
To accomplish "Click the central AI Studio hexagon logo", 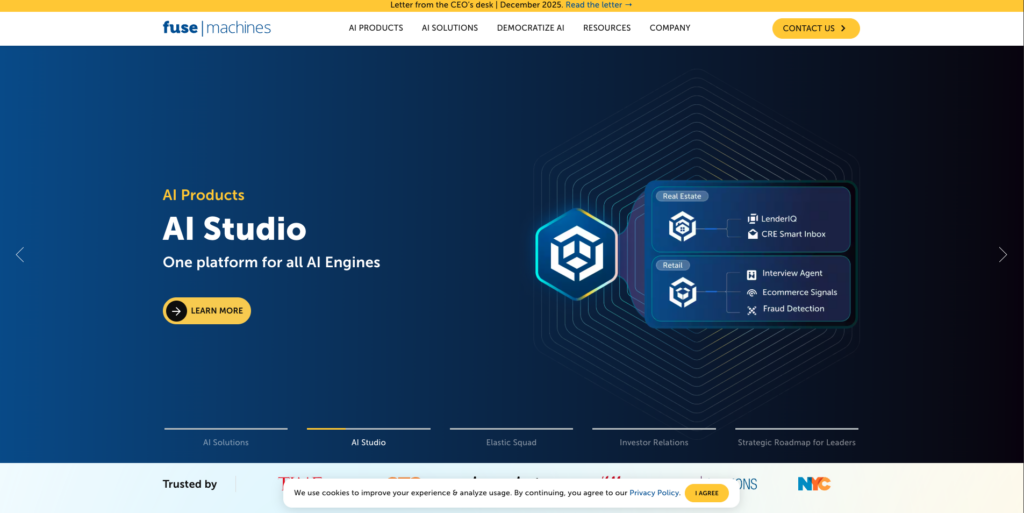I will [x=576, y=254].
